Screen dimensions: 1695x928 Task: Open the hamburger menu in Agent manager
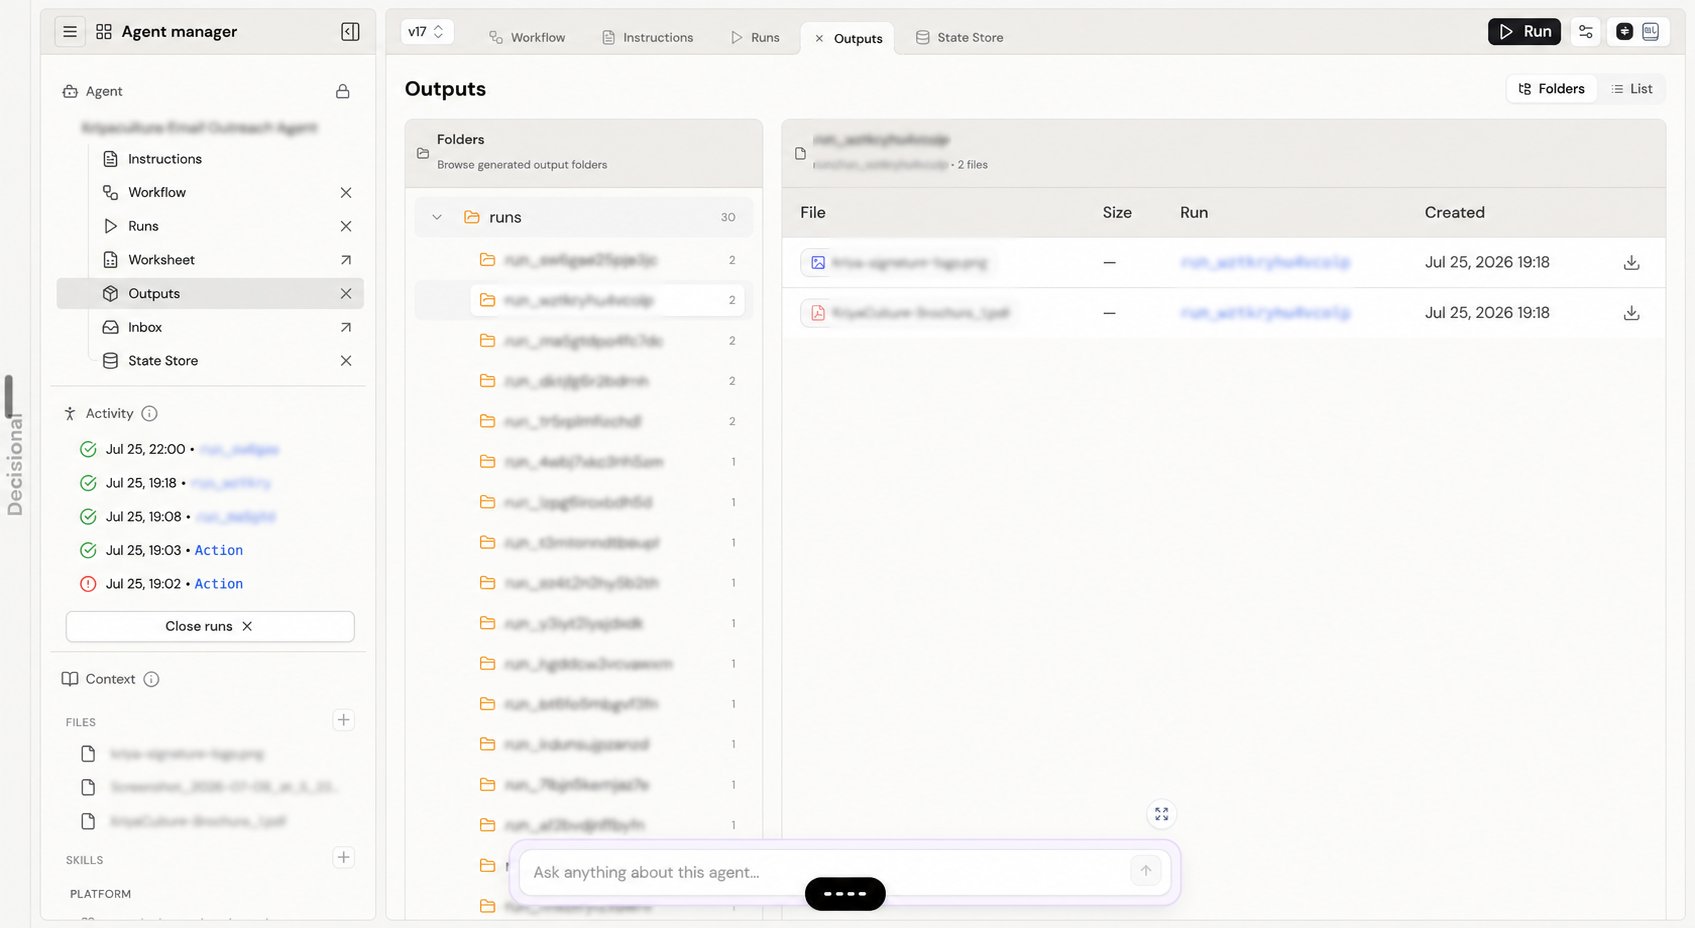tap(70, 32)
